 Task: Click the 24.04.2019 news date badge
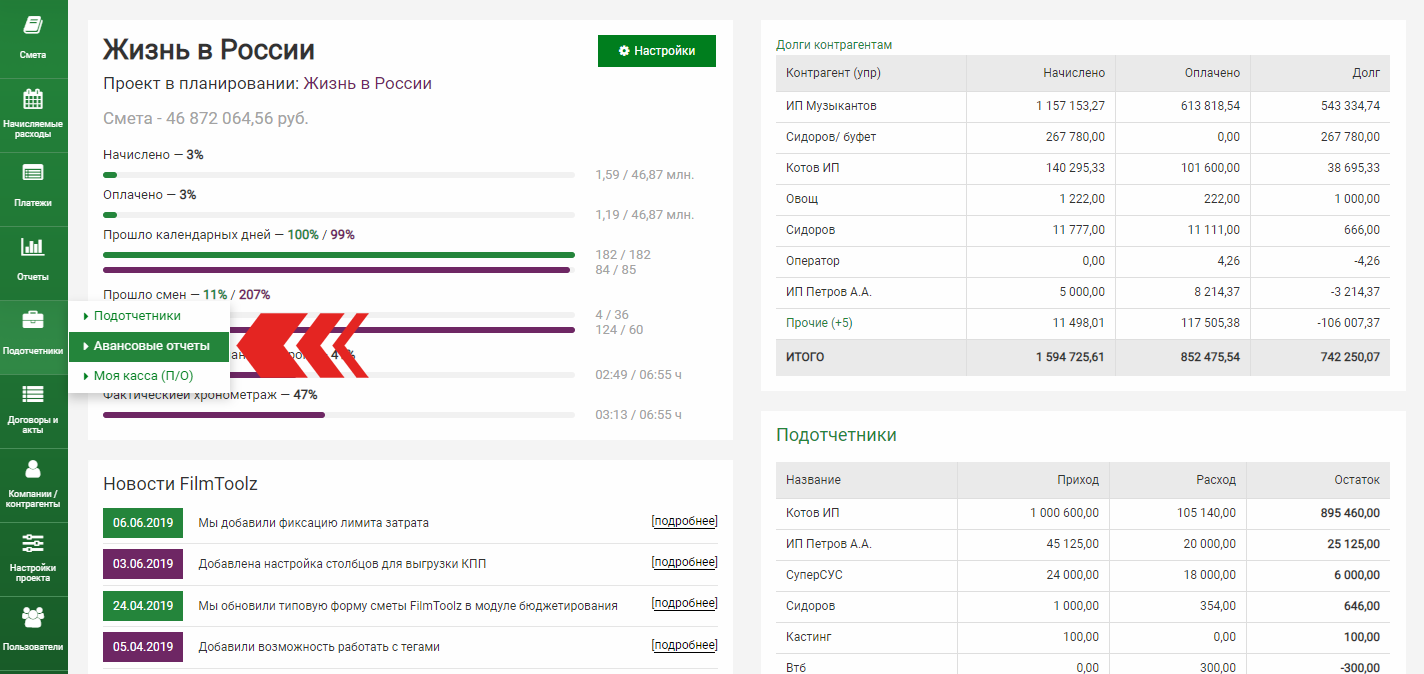[143, 605]
